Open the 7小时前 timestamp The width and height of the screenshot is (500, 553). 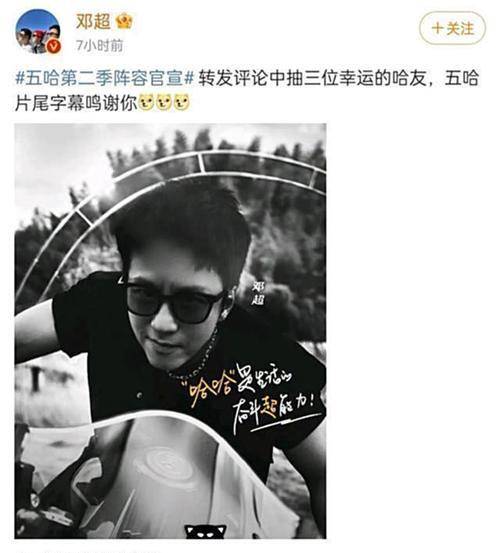[100, 45]
